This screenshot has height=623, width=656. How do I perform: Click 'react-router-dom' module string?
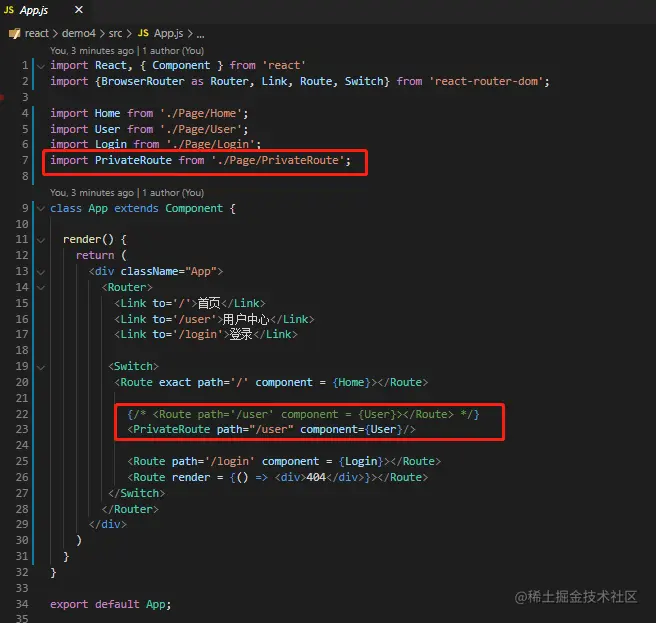tap(486, 81)
